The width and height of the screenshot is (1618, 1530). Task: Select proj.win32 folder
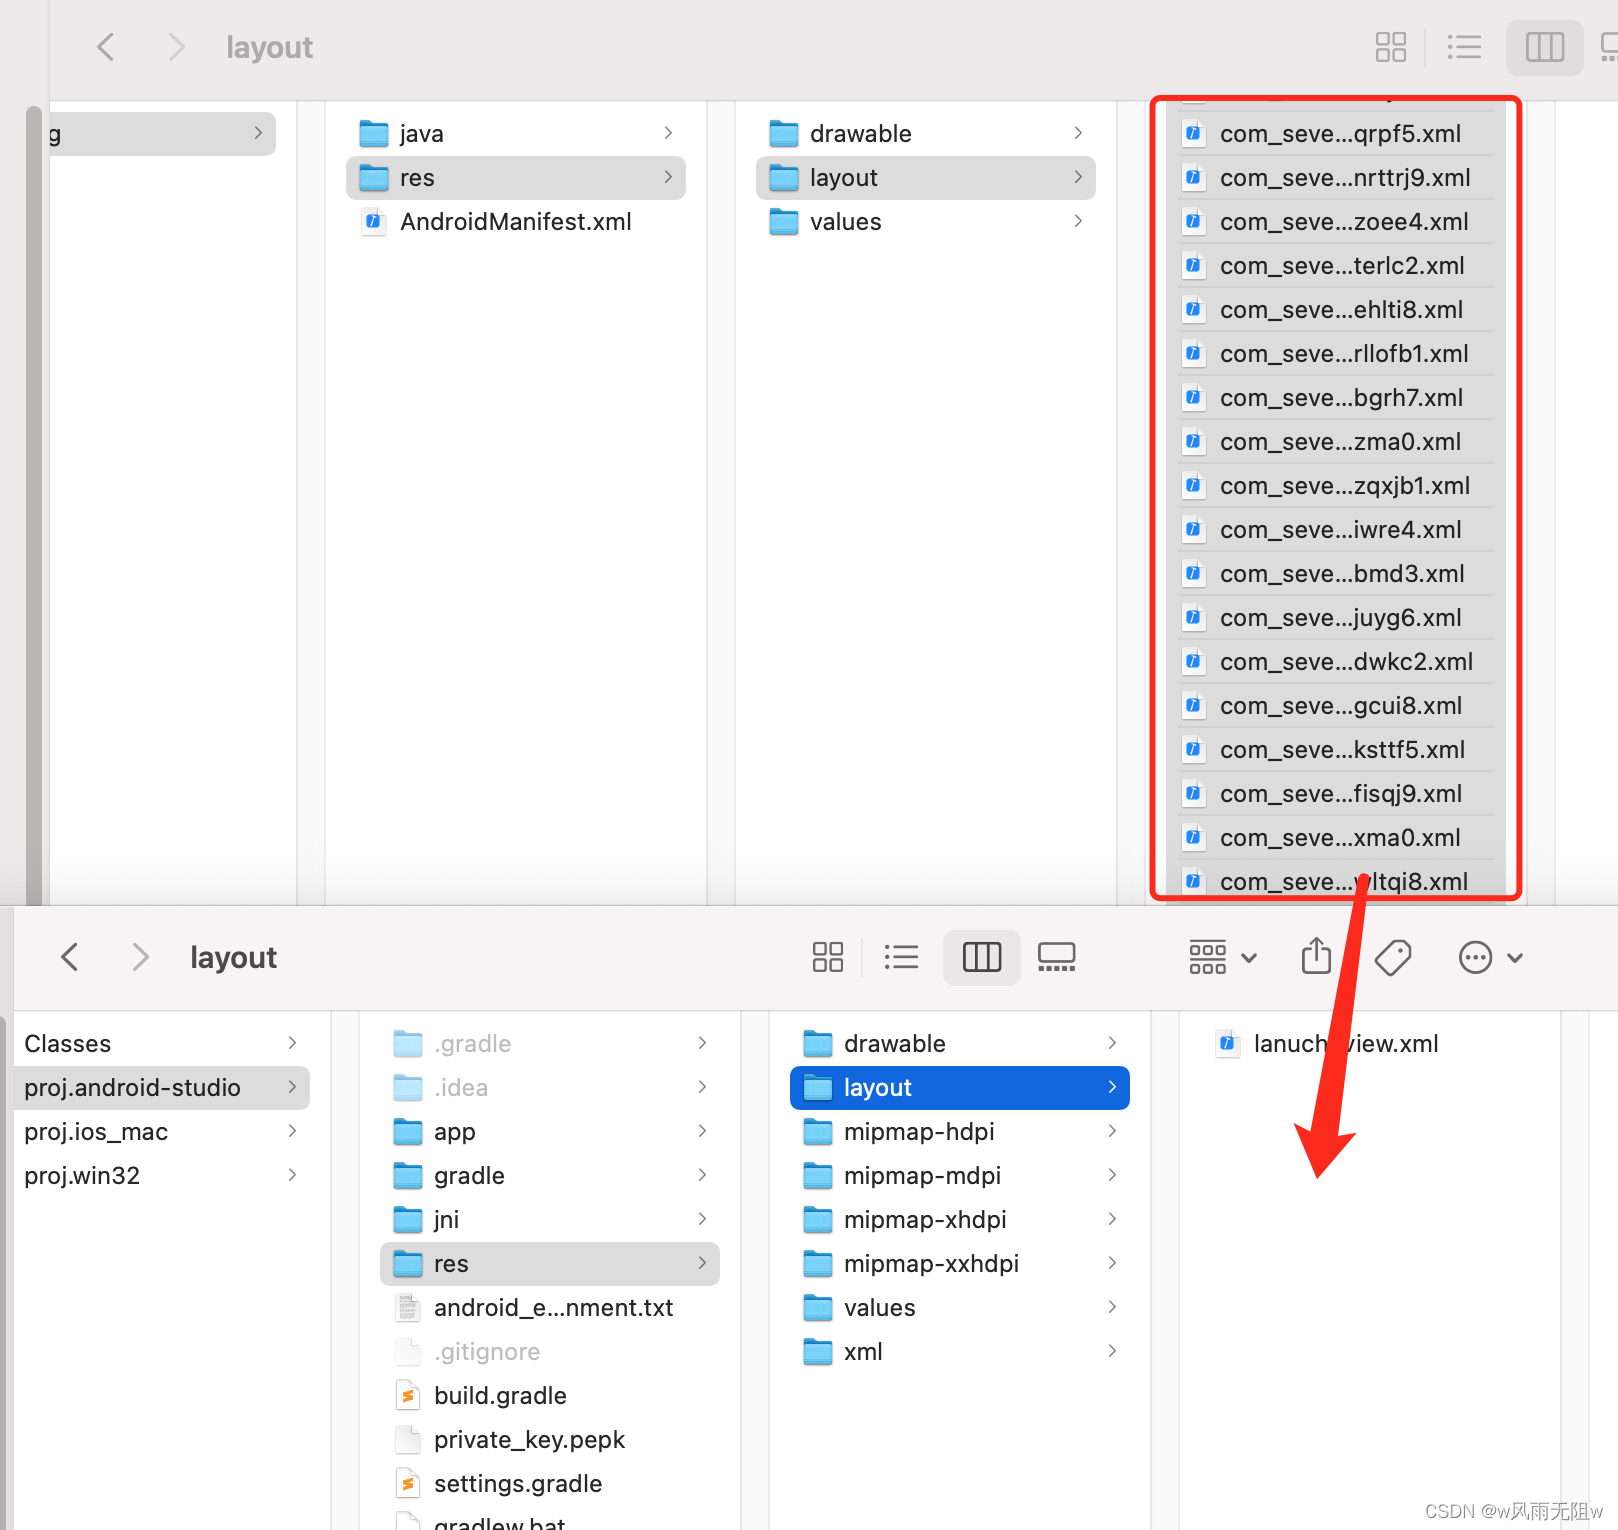point(162,1175)
